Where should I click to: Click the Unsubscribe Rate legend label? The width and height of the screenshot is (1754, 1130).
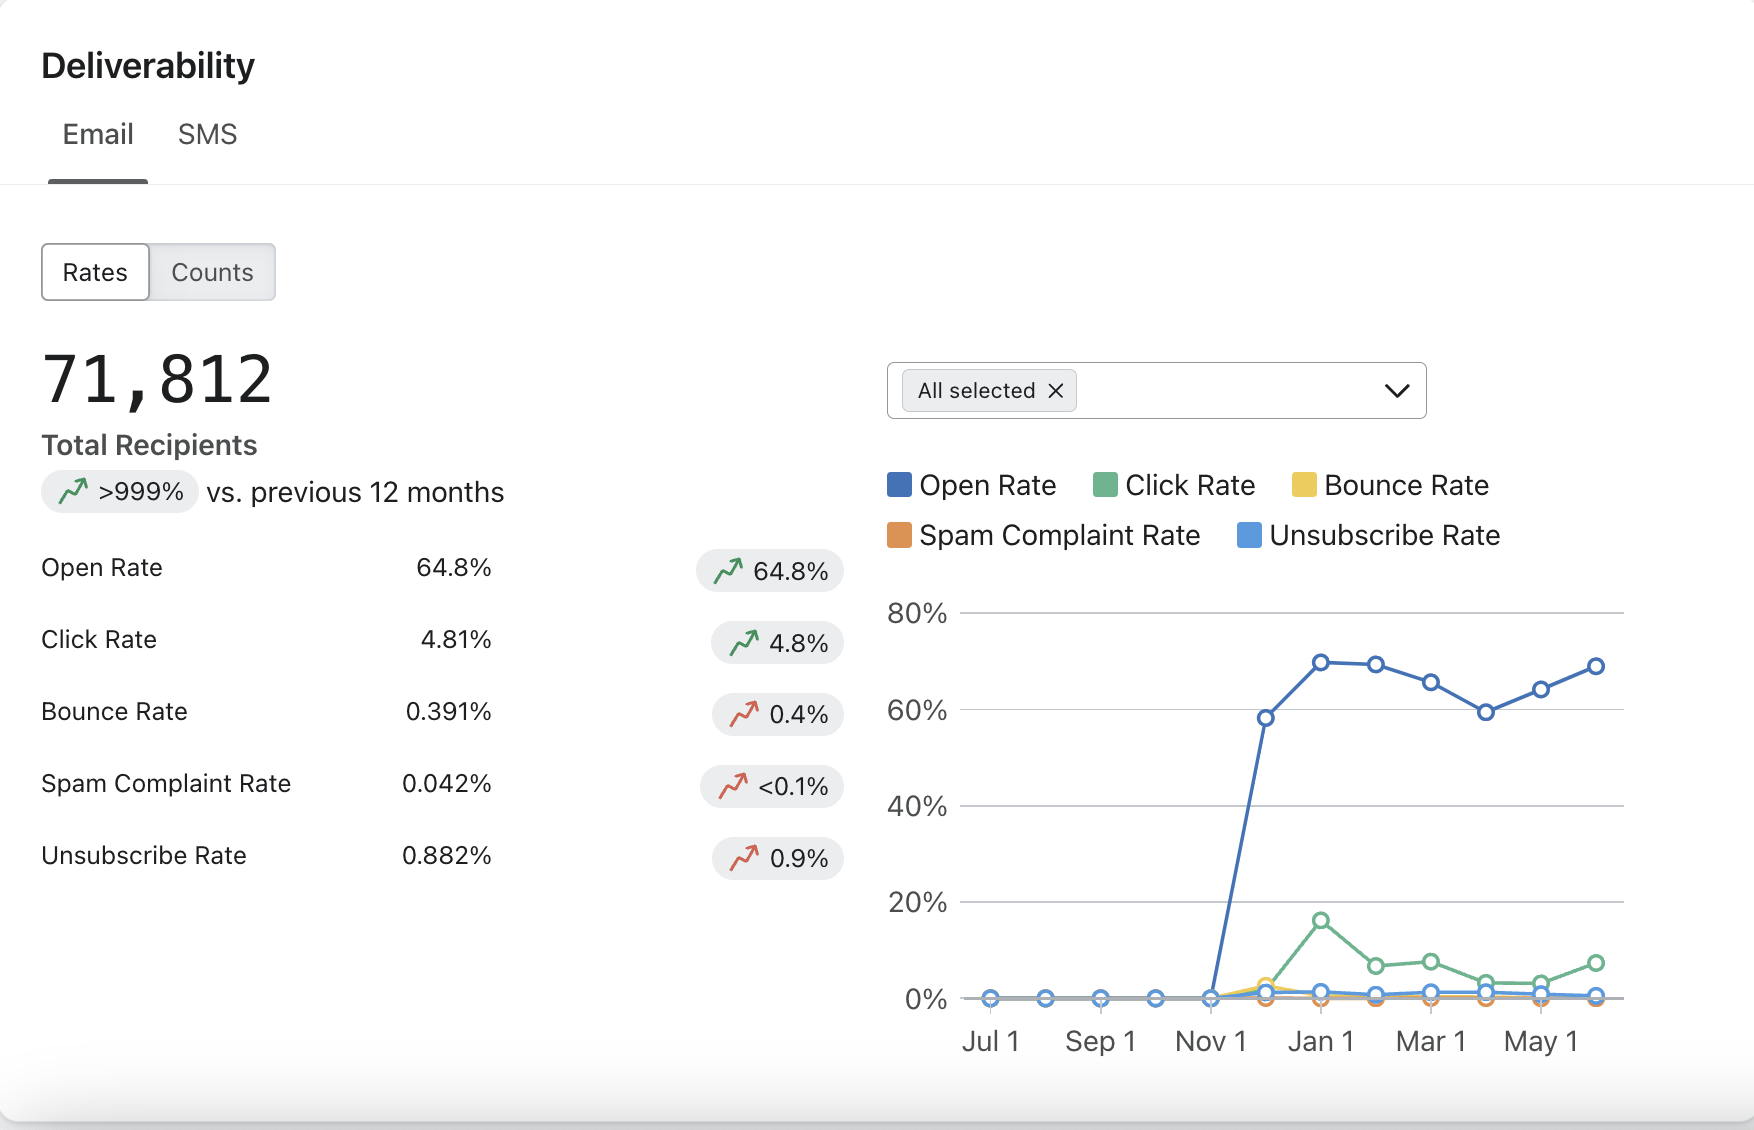pos(1385,535)
